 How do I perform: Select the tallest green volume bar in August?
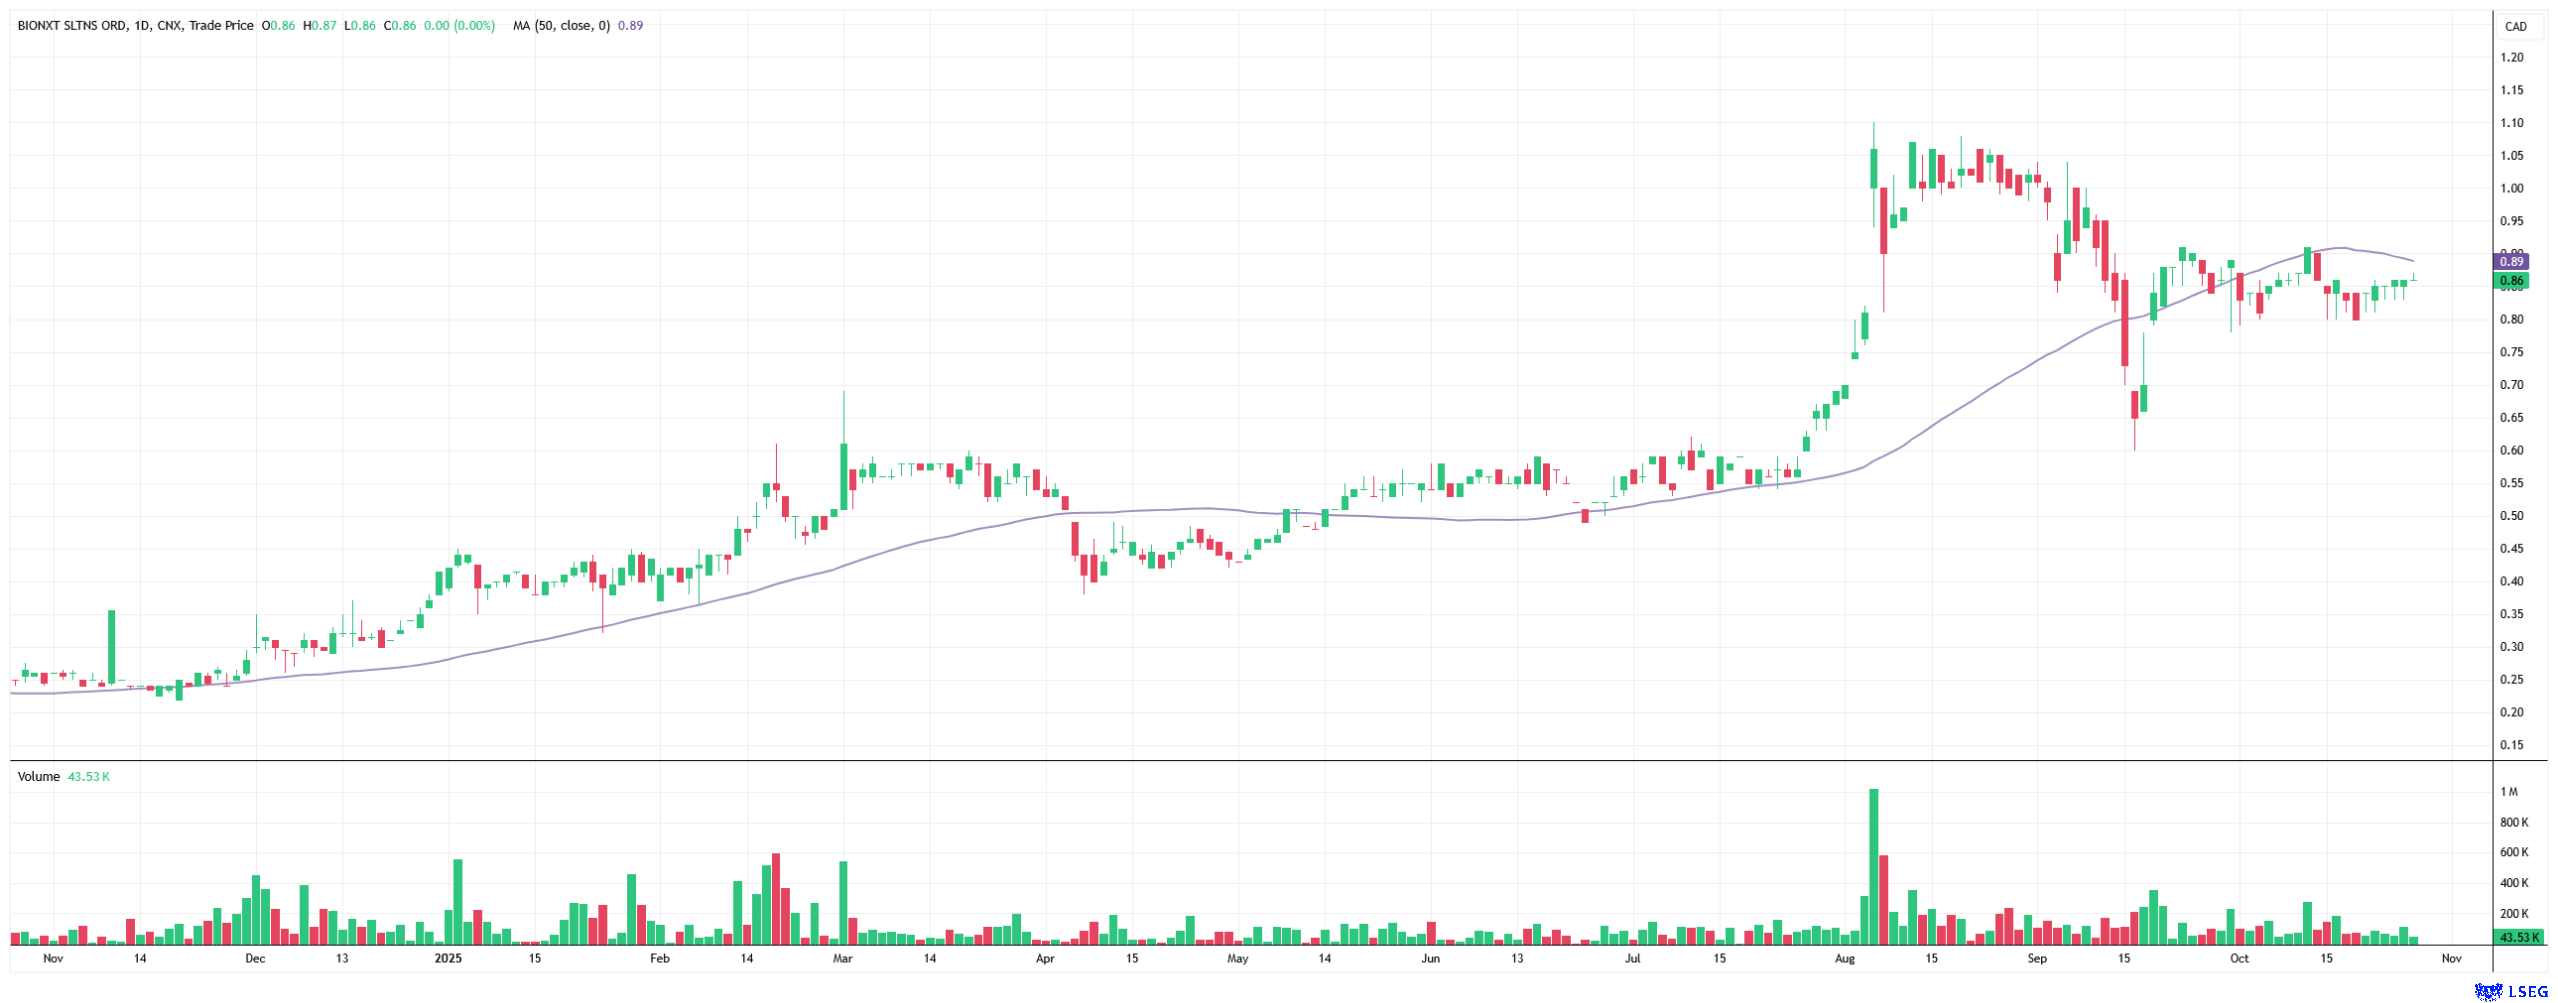pos(1873,866)
